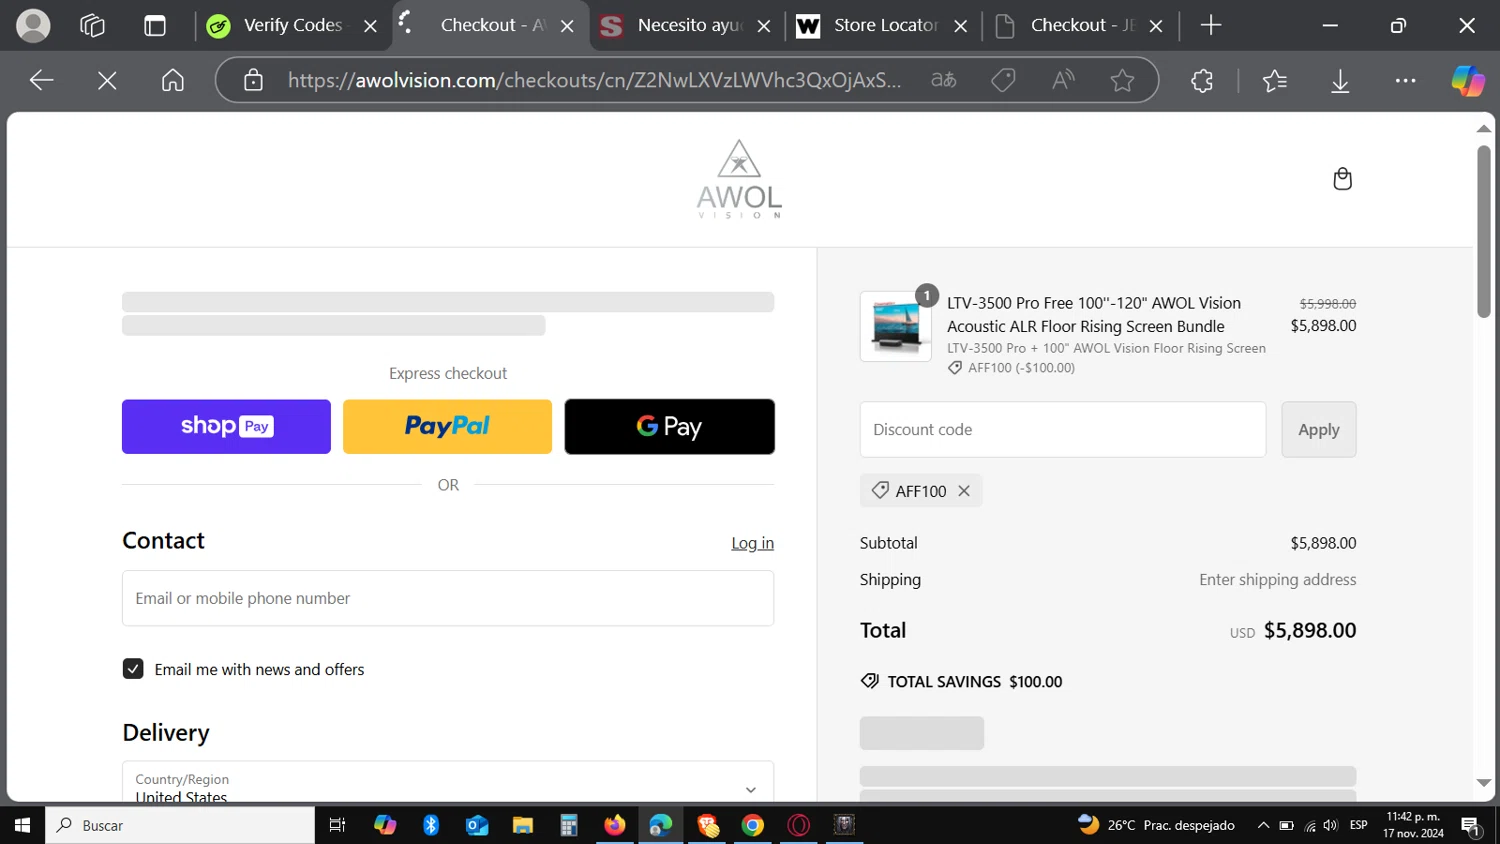Activate the read aloud icon
Viewport: 1500px width, 844px height.
(1063, 80)
